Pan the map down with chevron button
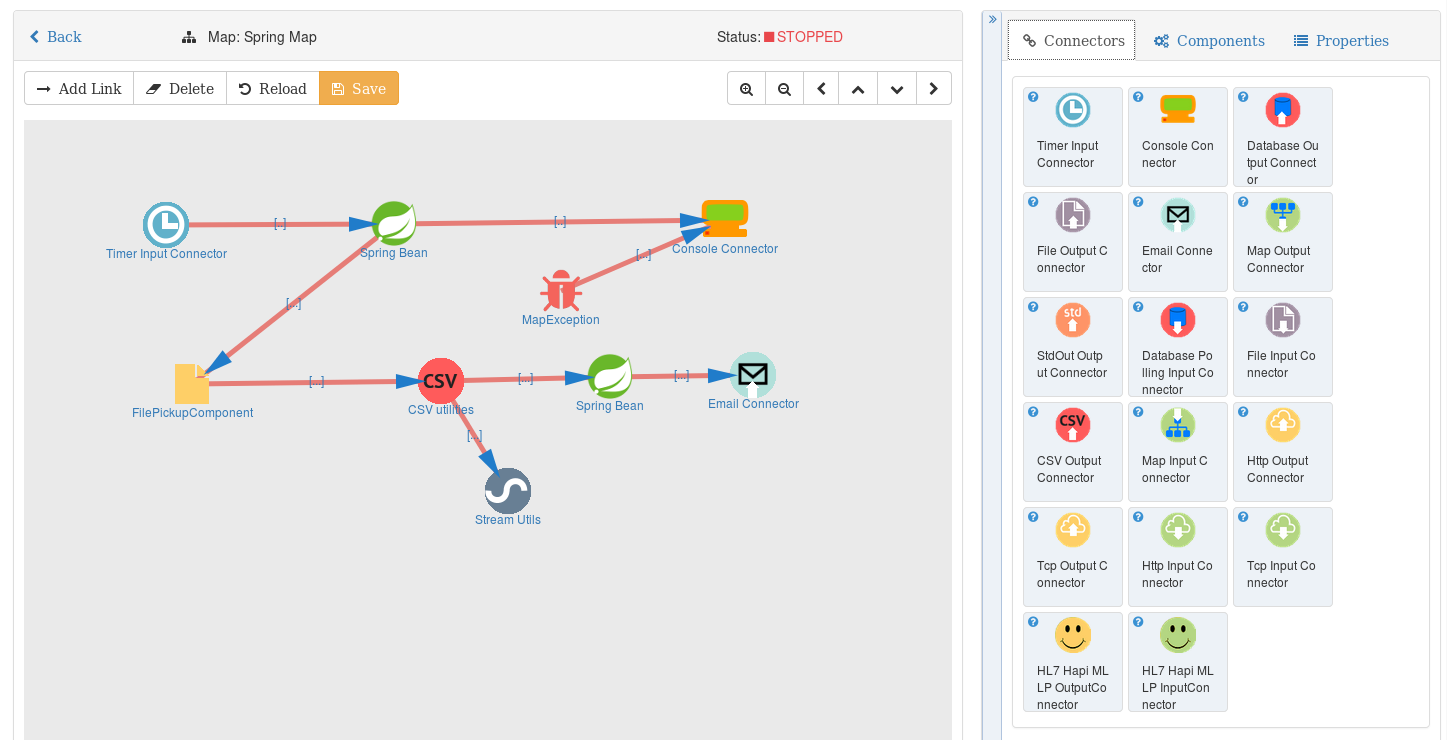 (897, 89)
